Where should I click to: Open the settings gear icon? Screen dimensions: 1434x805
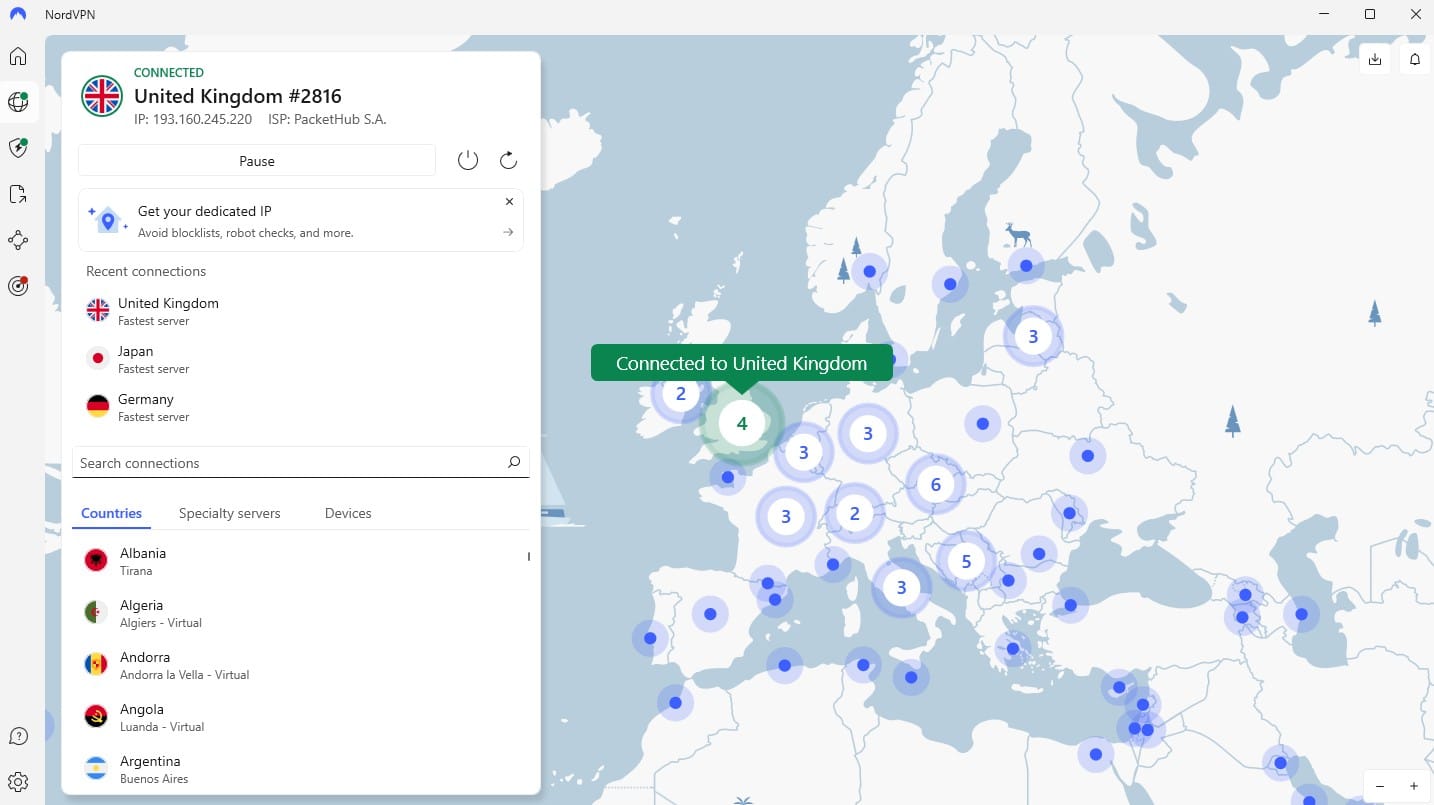click(18, 782)
